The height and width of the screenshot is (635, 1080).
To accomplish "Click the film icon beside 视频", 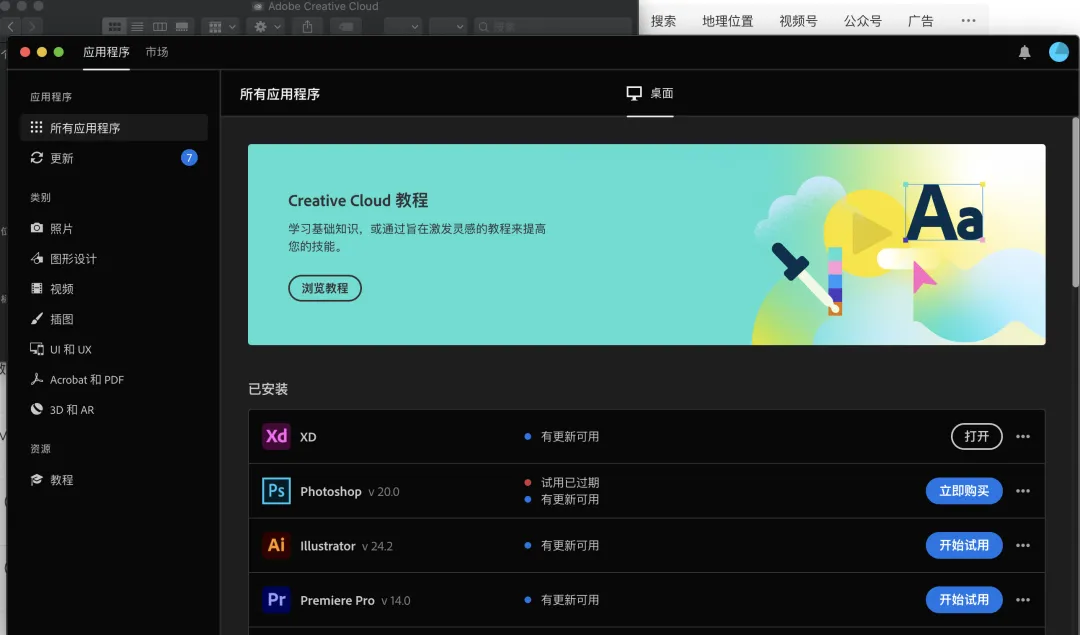I will pos(37,289).
